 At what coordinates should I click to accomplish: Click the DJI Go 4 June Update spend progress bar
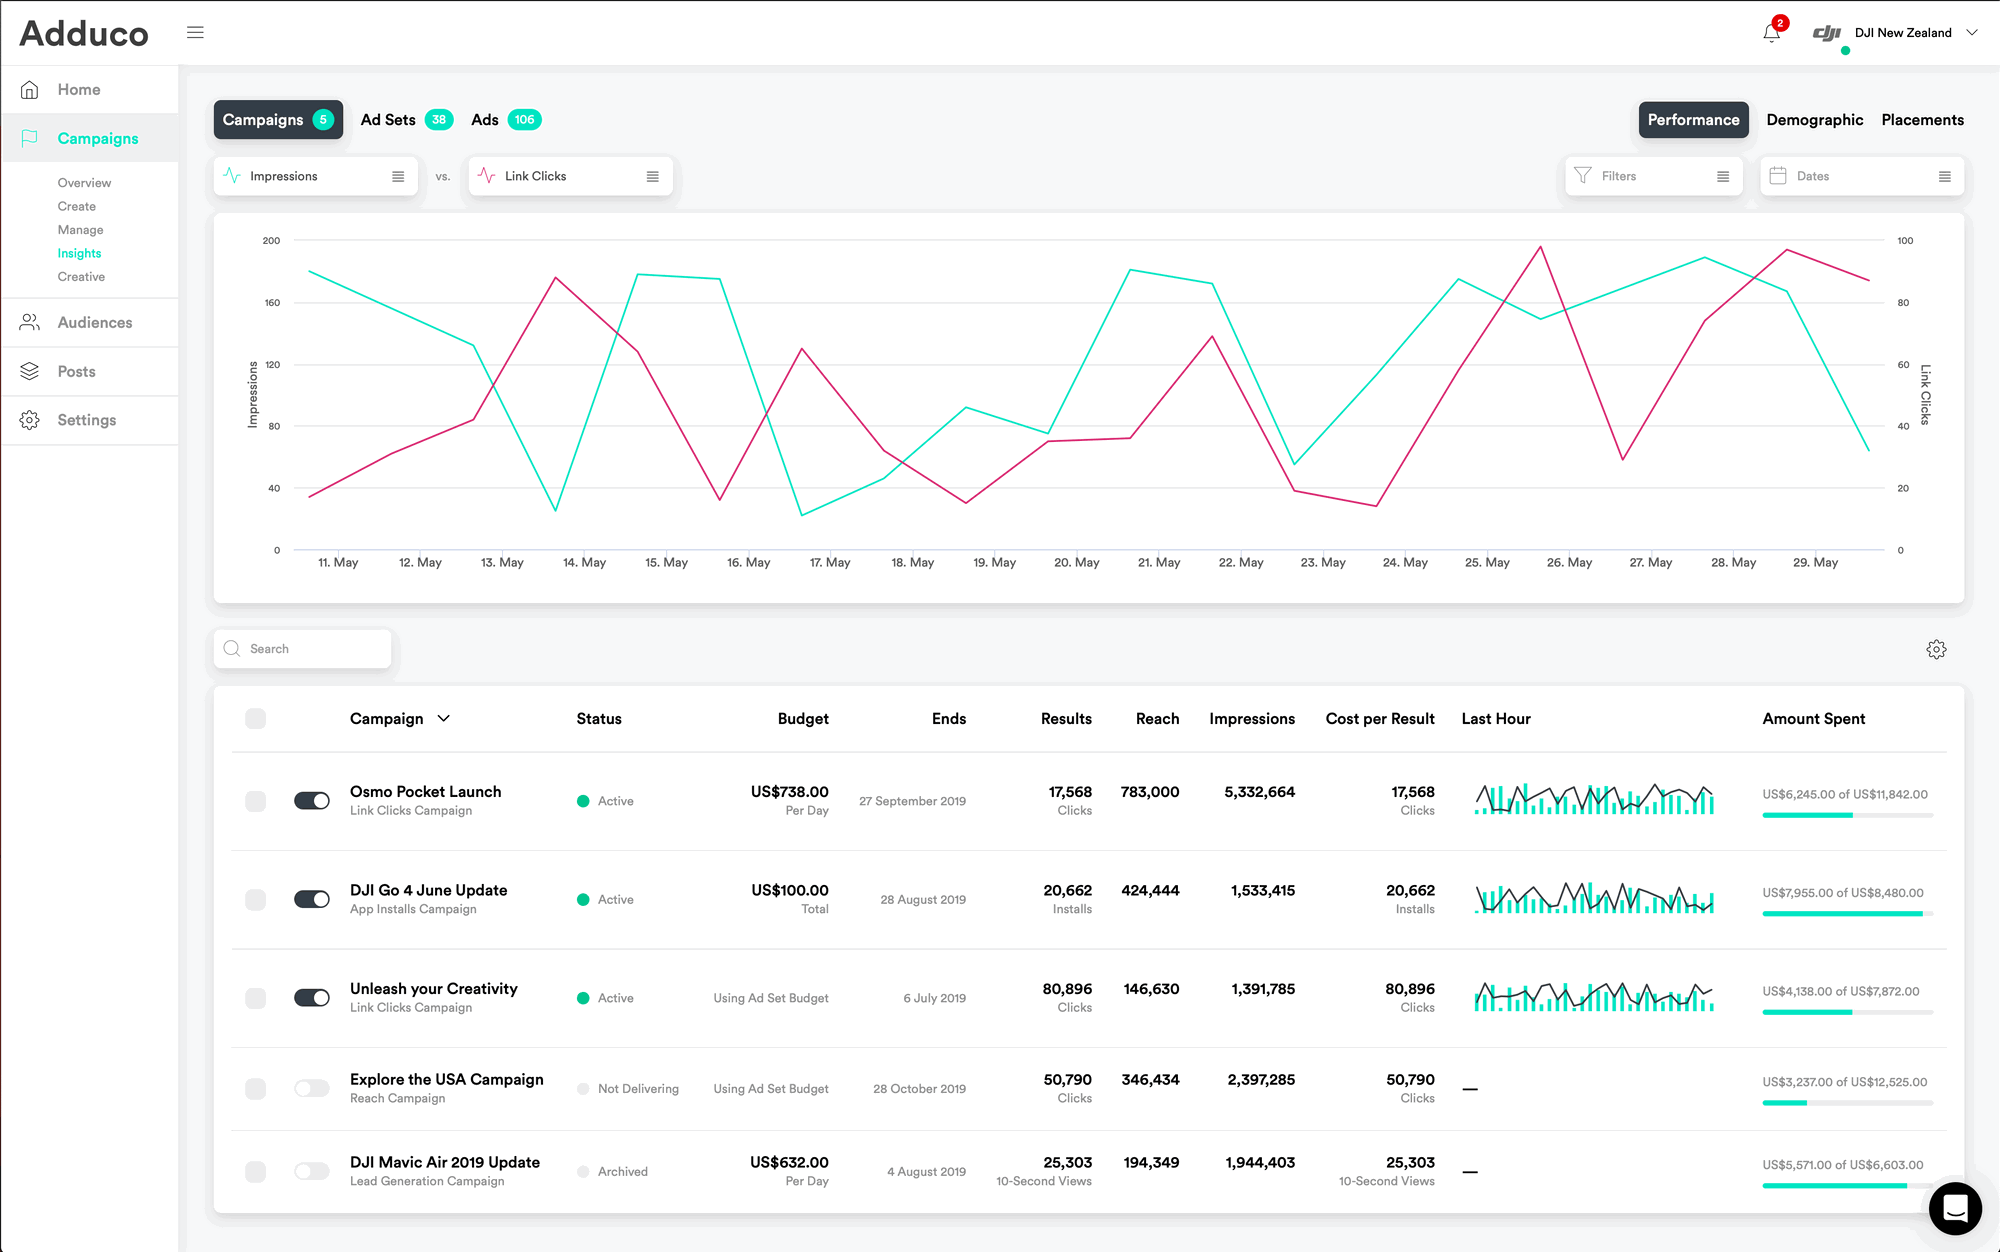tap(1847, 913)
